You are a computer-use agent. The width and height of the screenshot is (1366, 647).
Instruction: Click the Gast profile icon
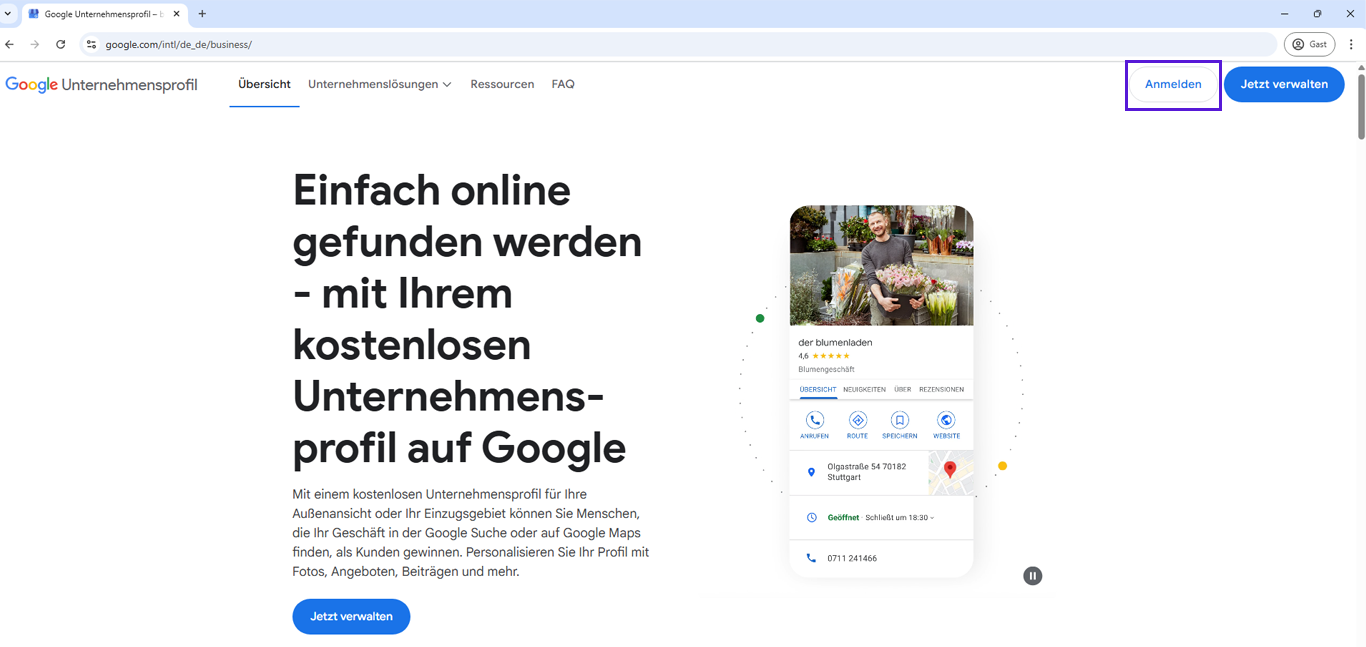pos(1309,44)
